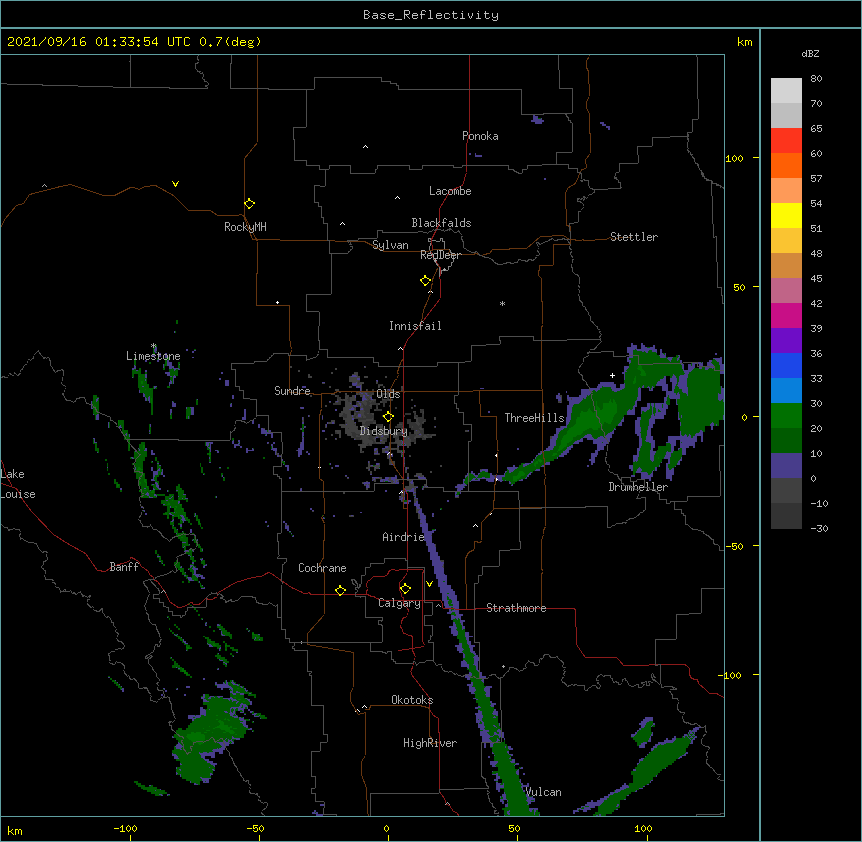Click the white asterisk marker above Limestone
The height and width of the screenshot is (842, 862).
(154, 346)
